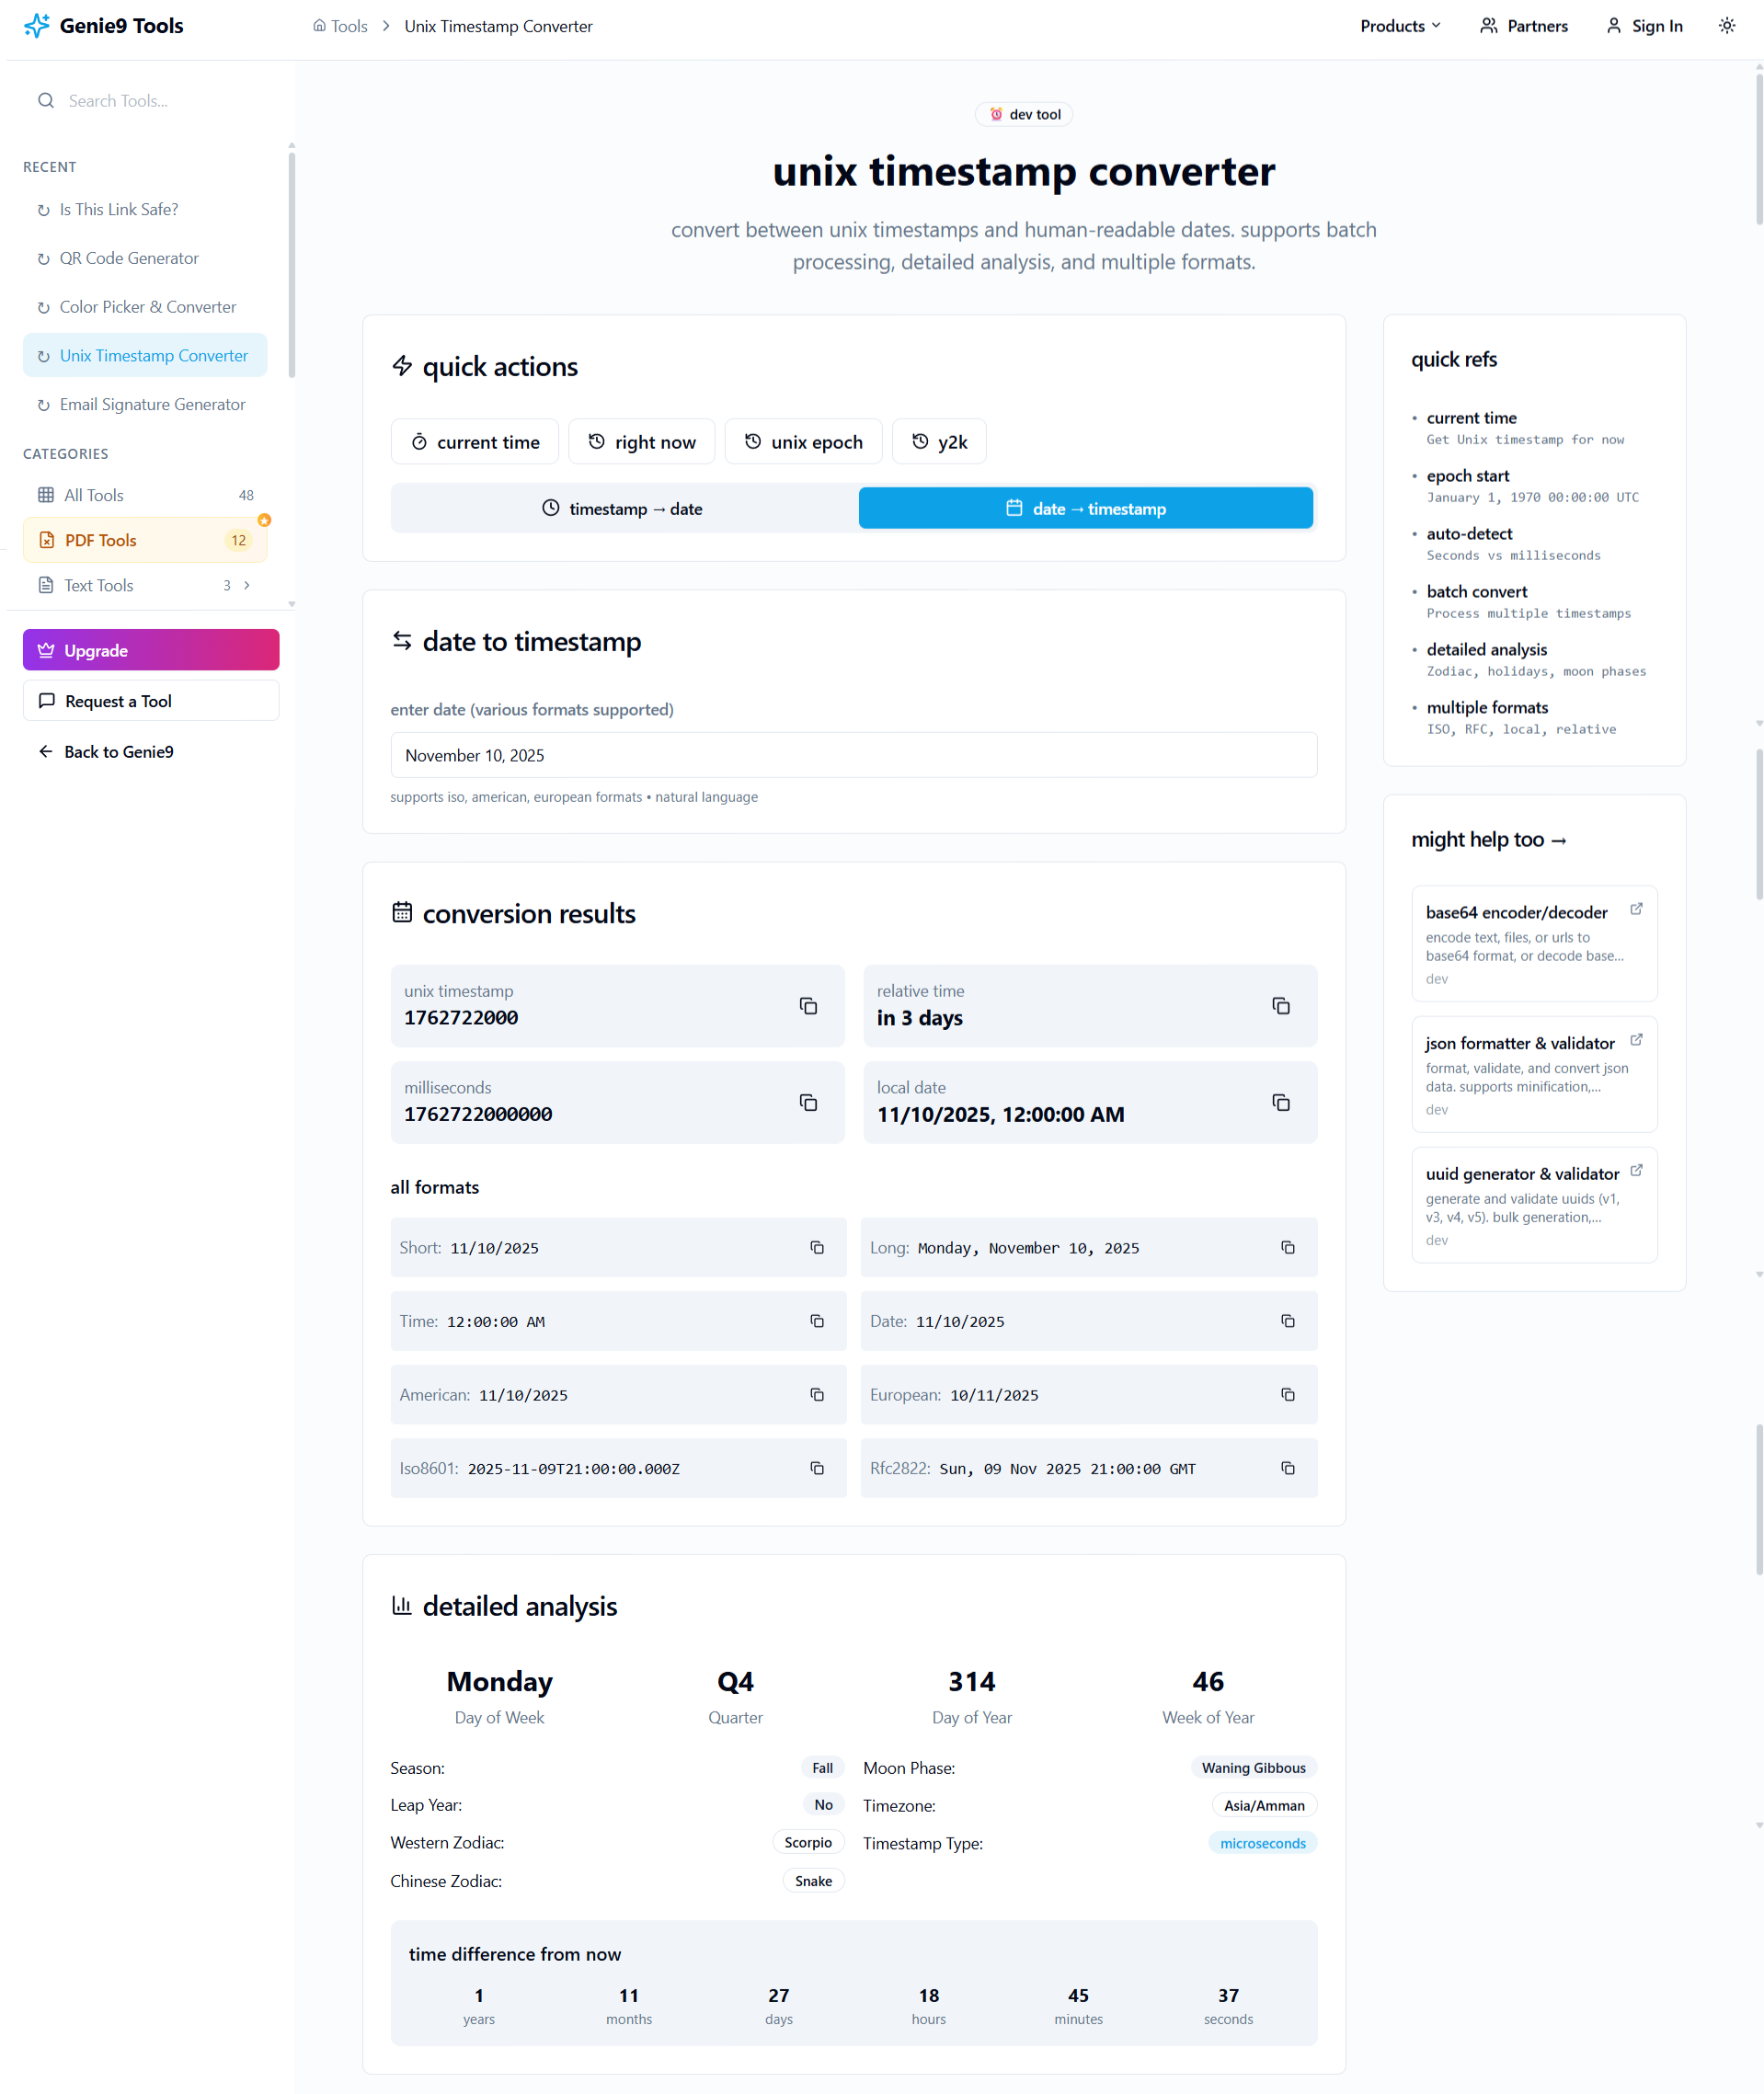The height and width of the screenshot is (2094, 1764).
Task: Click the Upgrade button
Action: 151,650
